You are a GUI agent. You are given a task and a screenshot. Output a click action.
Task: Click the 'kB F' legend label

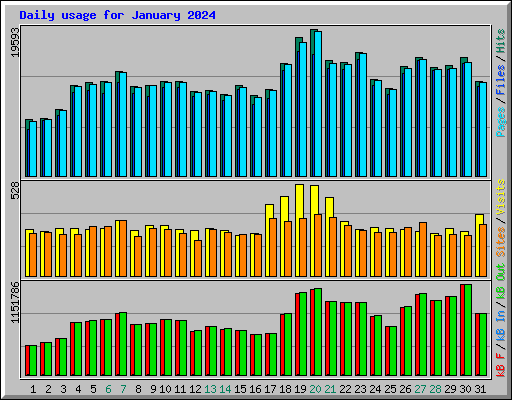(x=501, y=364)
